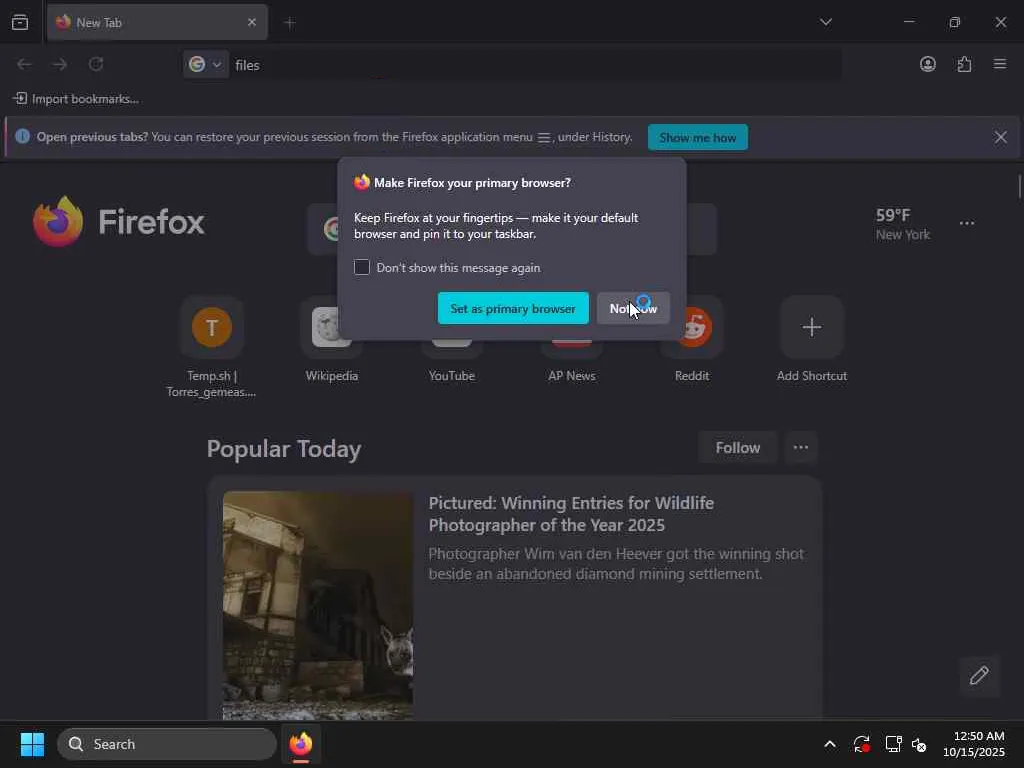Viewport: 1024px width, 768px height.
Task: Open the Firefox application hamburger menu
Action: click(x=1000, y=64)
